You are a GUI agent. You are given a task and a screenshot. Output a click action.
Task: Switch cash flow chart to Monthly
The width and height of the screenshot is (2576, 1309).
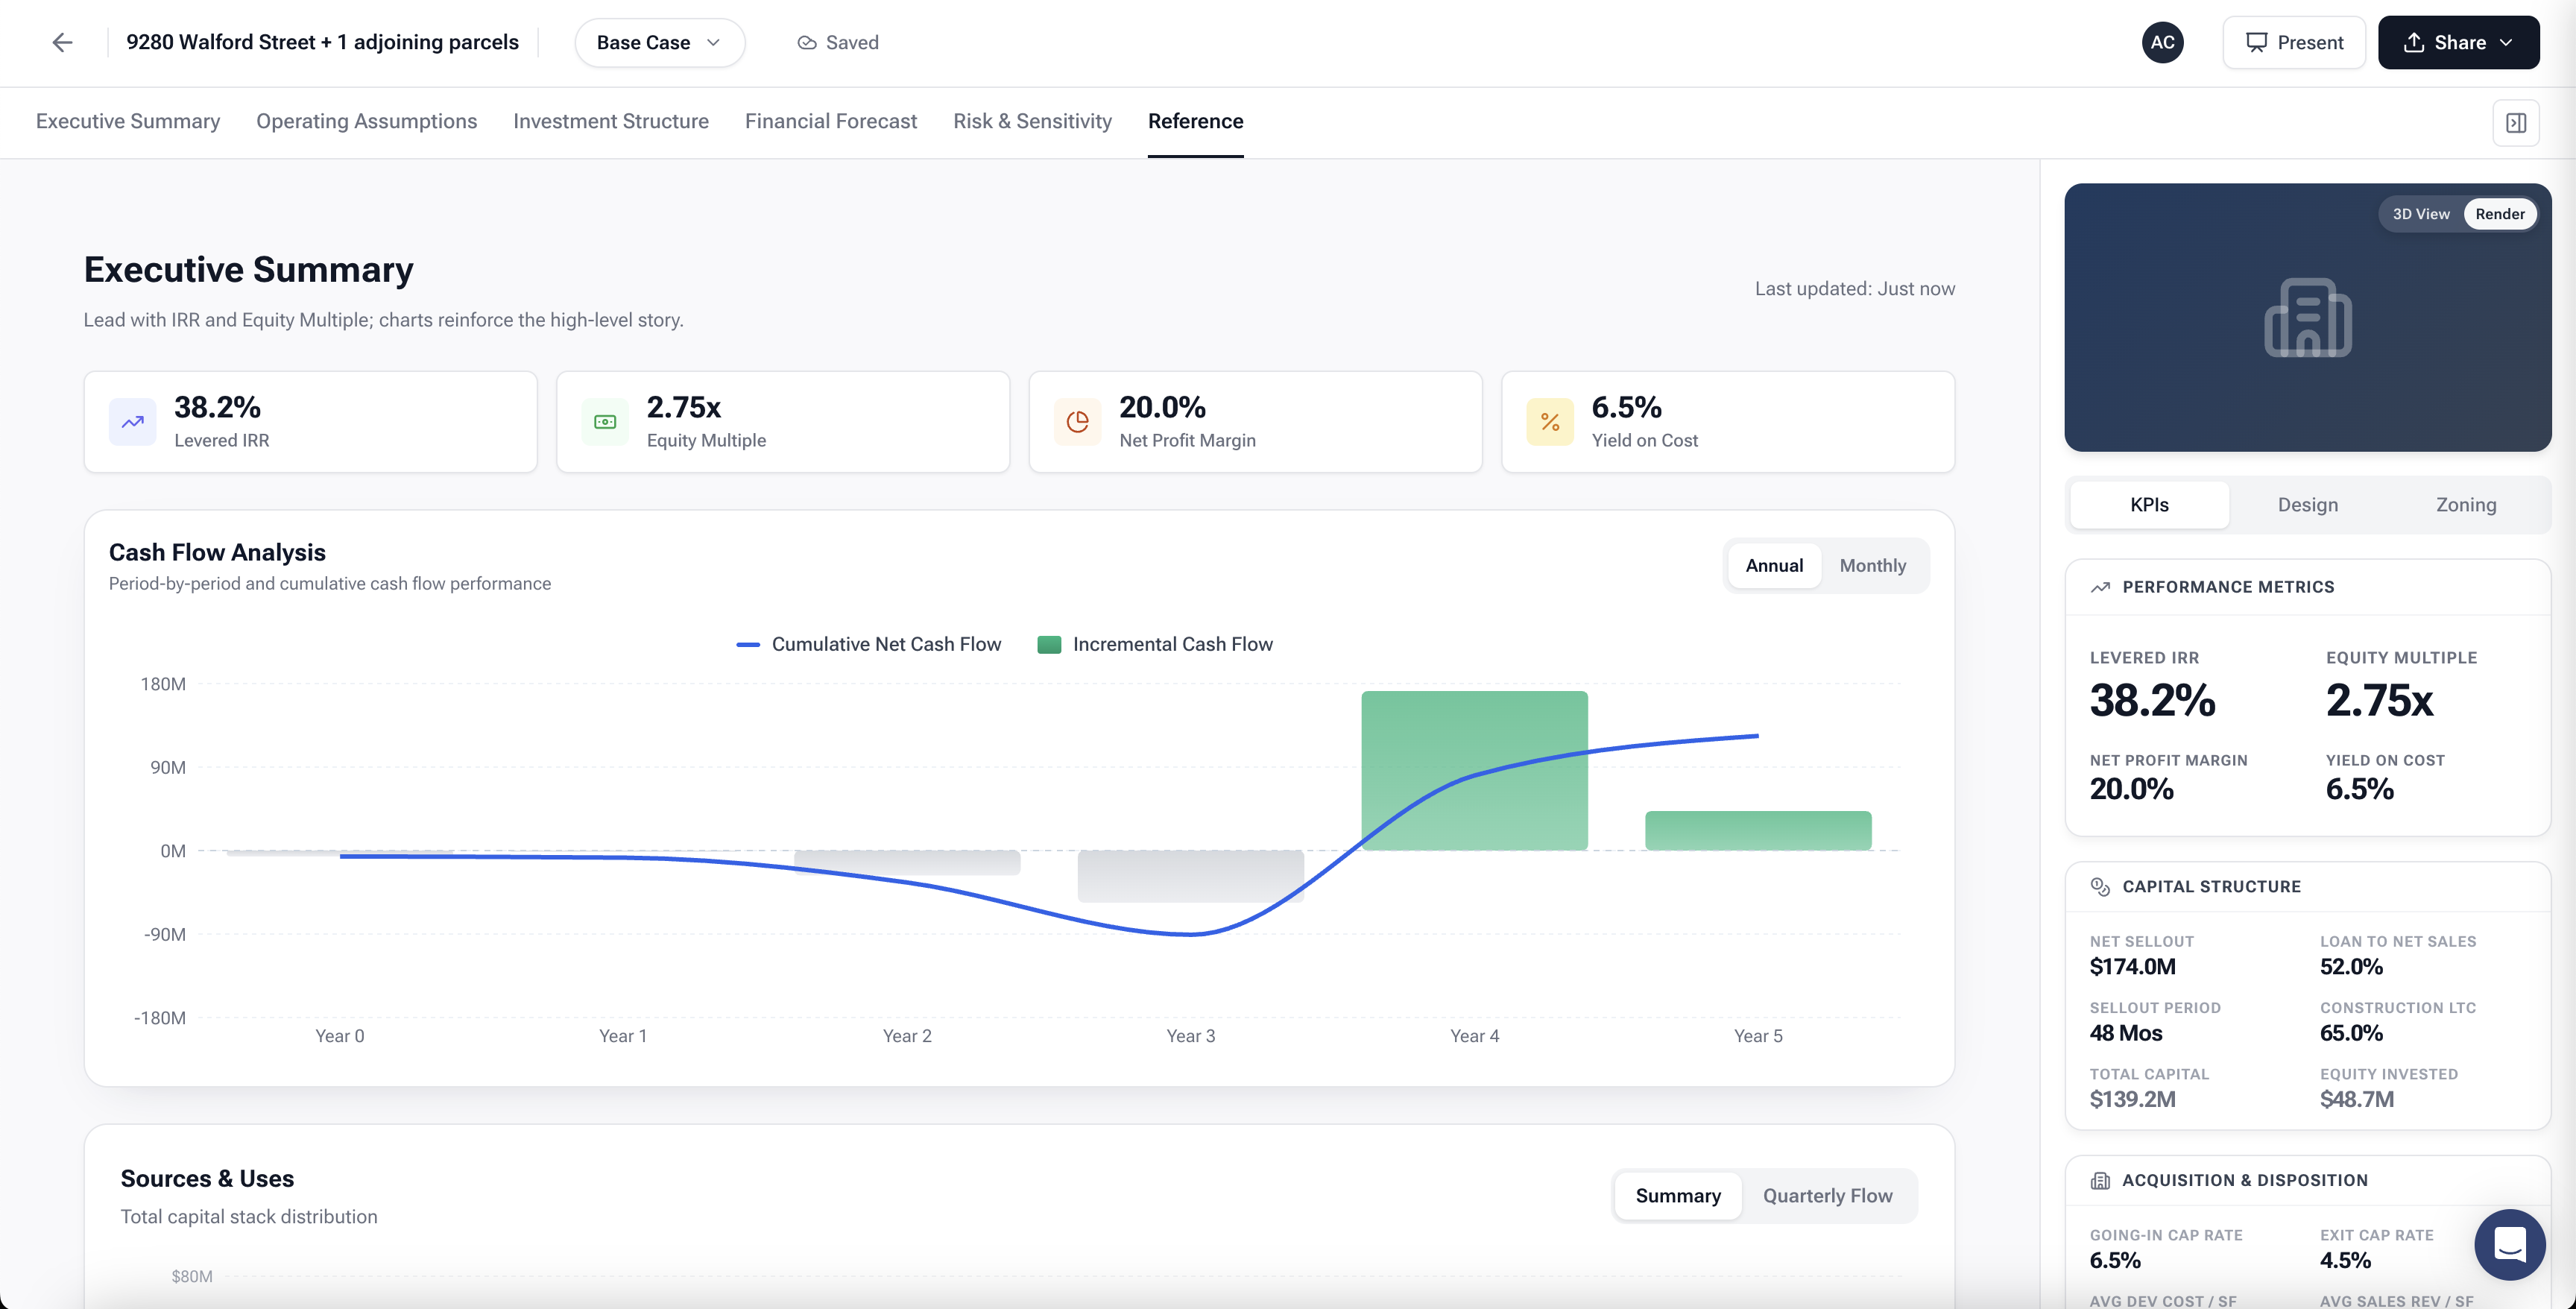(x=1872, y=565)
